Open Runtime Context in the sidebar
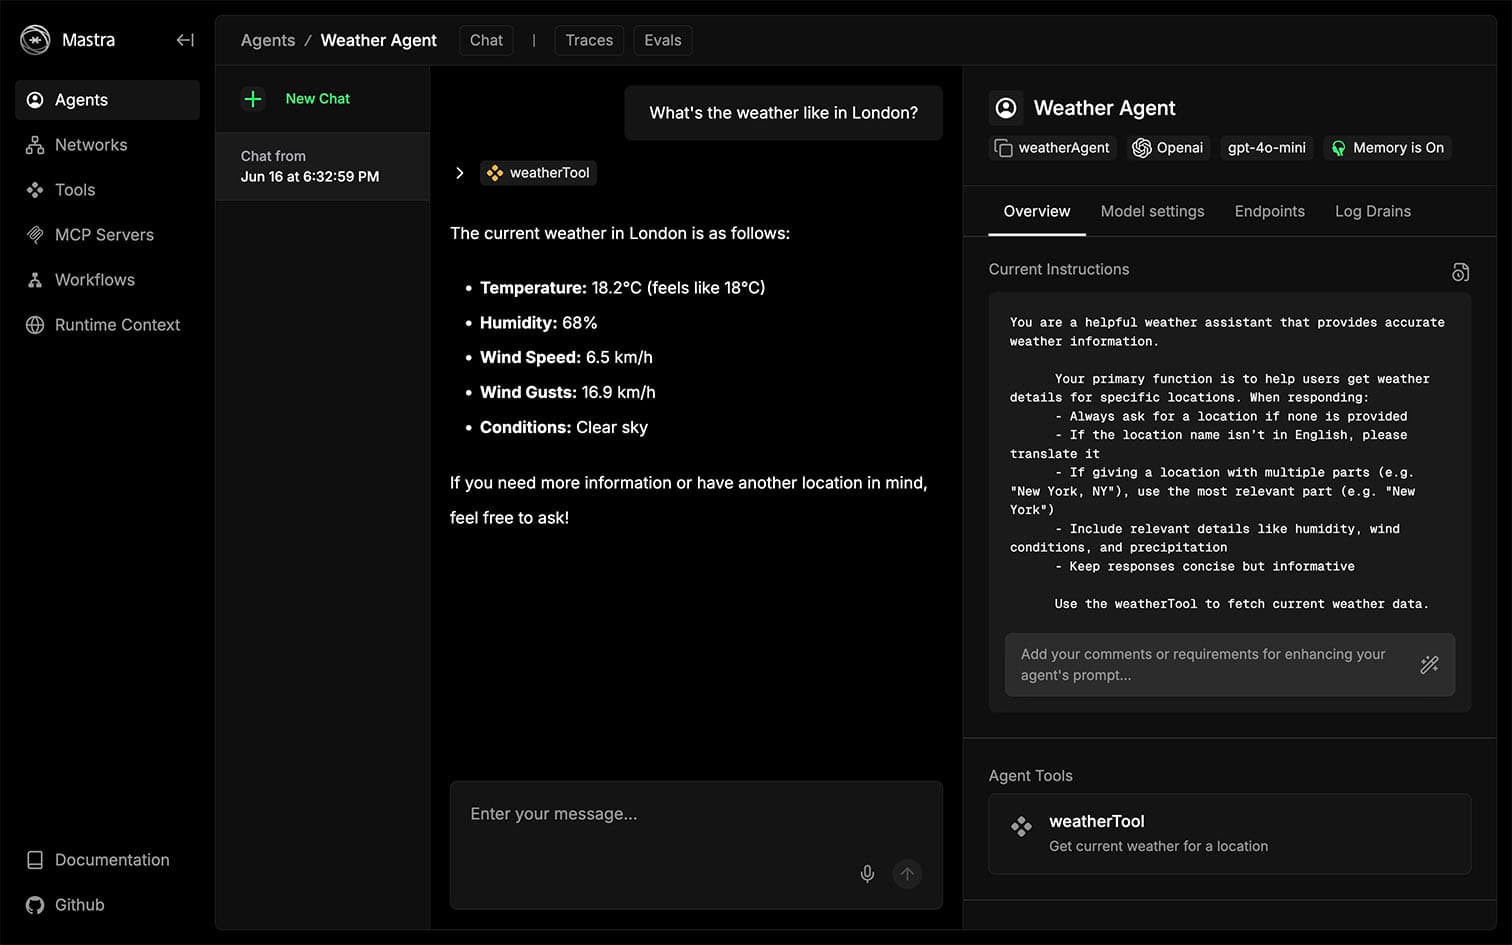This screenshot has height=945, width=1512. coord(107,325)
